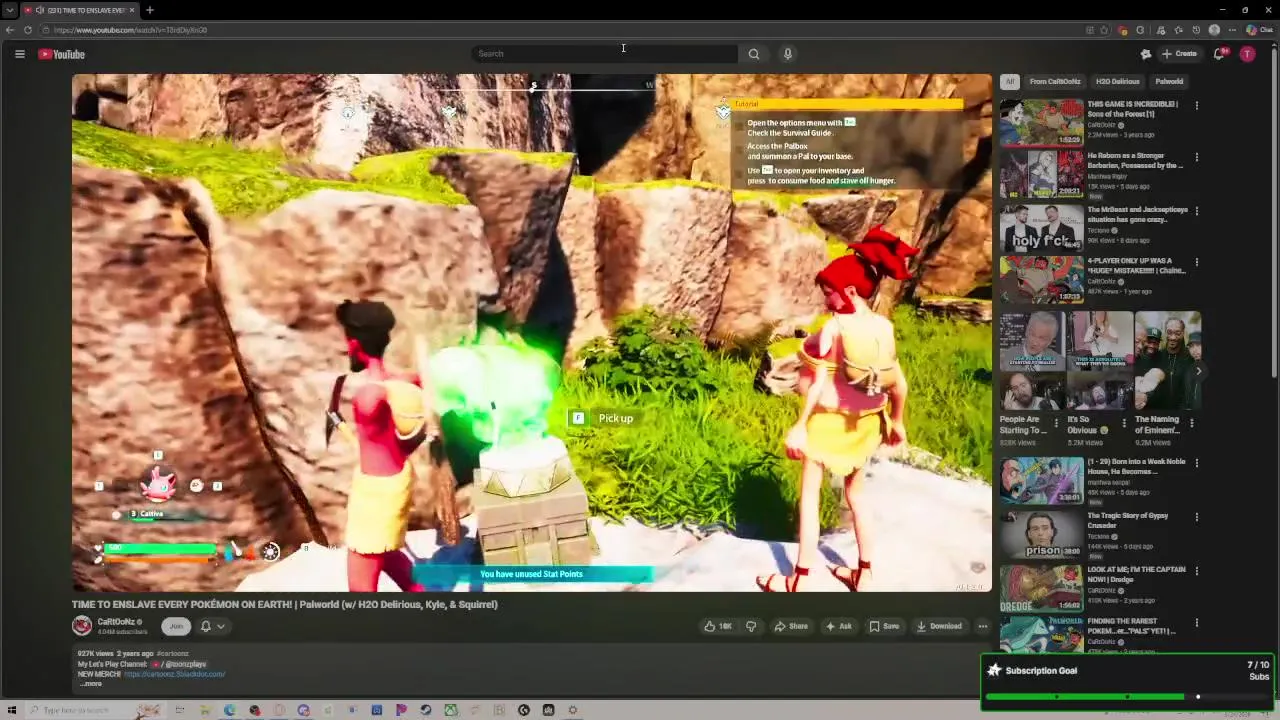The width and height of the screenshot is (1280, 720).
Task: Open options for Tragic Story of Gypsy Crusader
Action: [x=1196, y=517]
